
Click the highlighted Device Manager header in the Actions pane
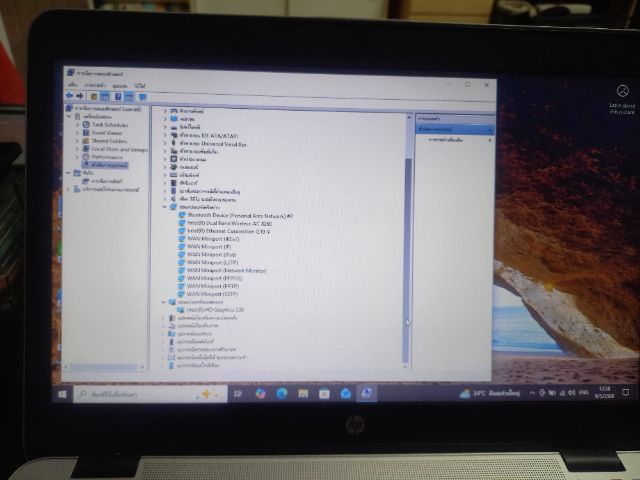[454, 129]
